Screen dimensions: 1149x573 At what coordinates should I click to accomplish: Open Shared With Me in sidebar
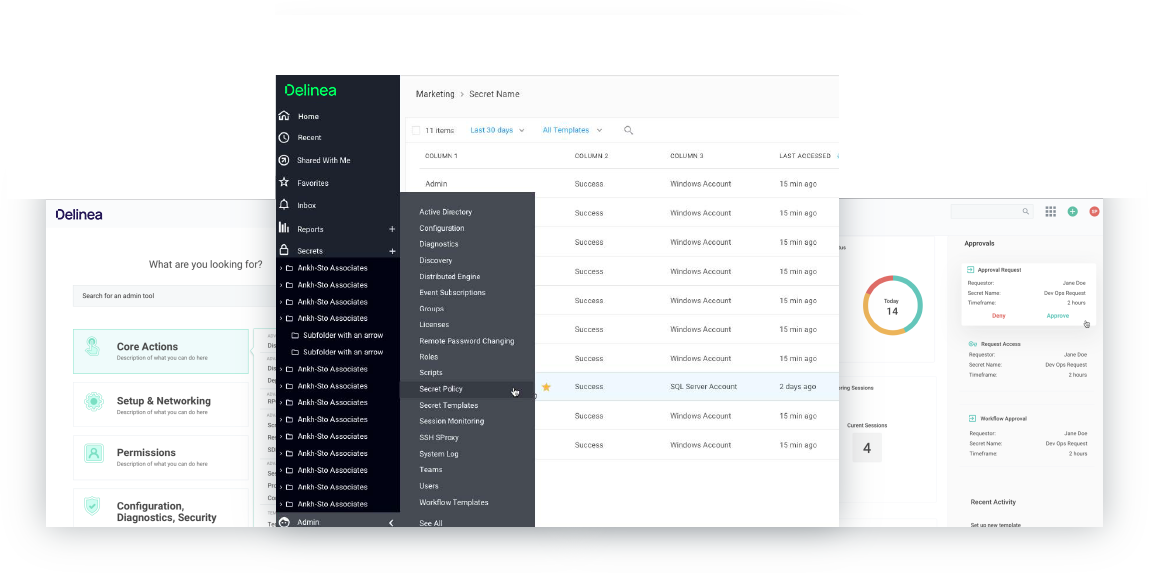coord(323,160)
